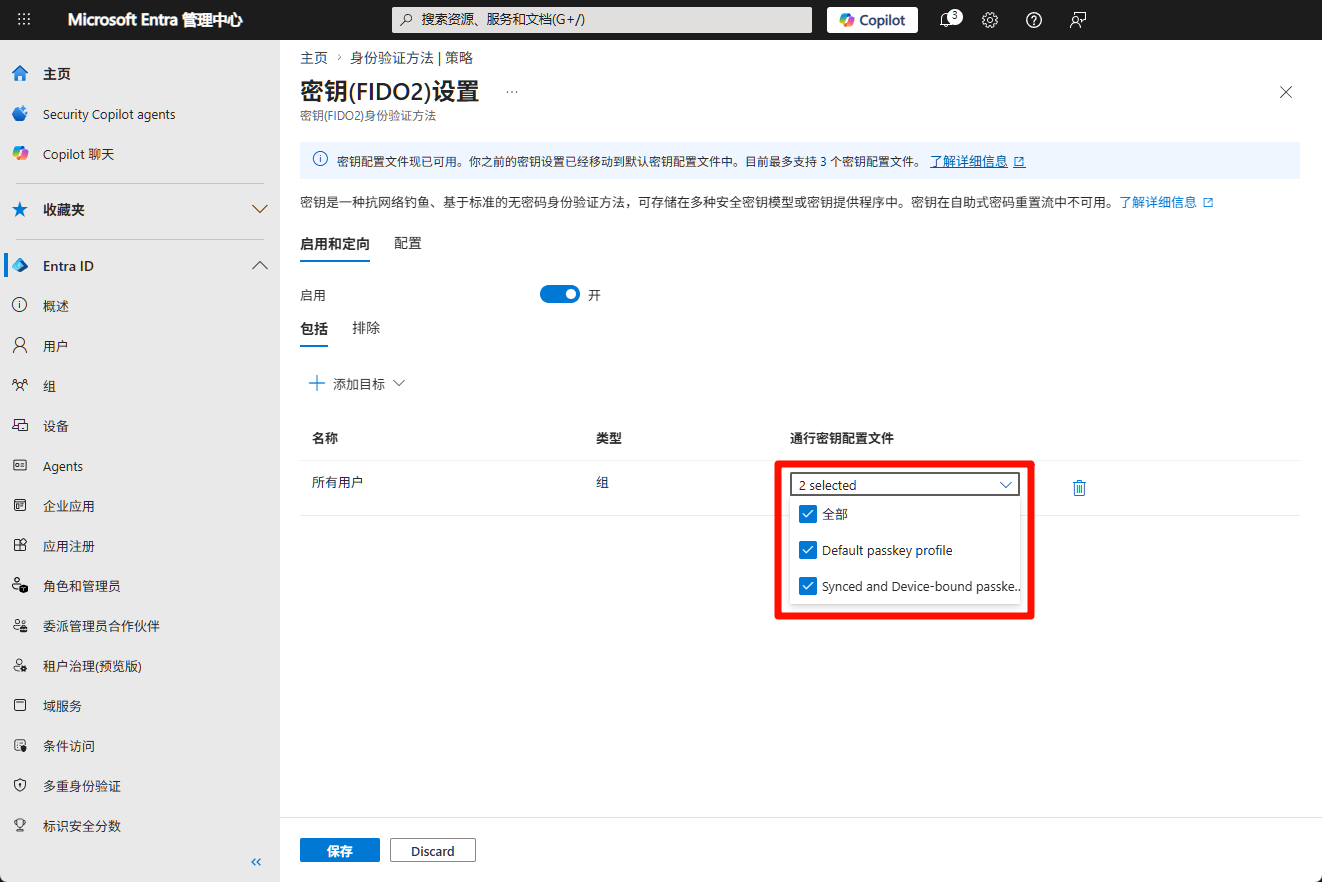Click the Microsoft Entra 管理中心 title

point(155,20)
